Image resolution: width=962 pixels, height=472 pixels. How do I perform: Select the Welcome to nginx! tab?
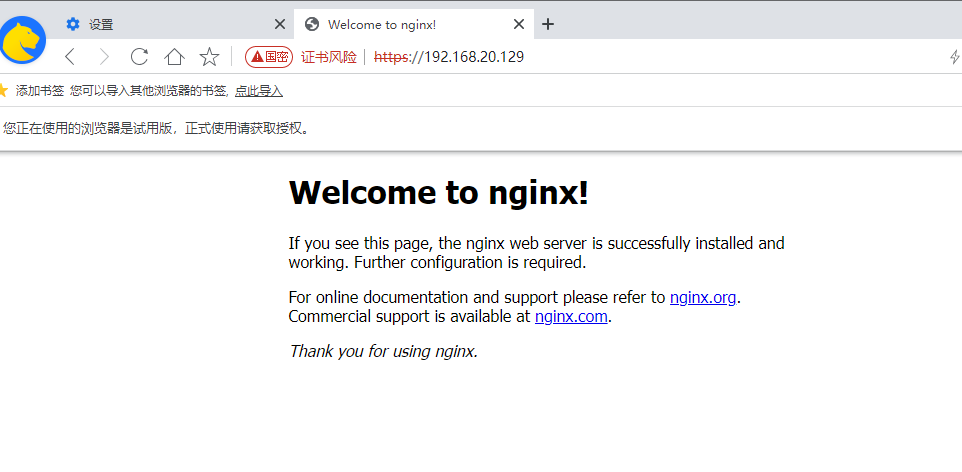[x=414, y=25]
